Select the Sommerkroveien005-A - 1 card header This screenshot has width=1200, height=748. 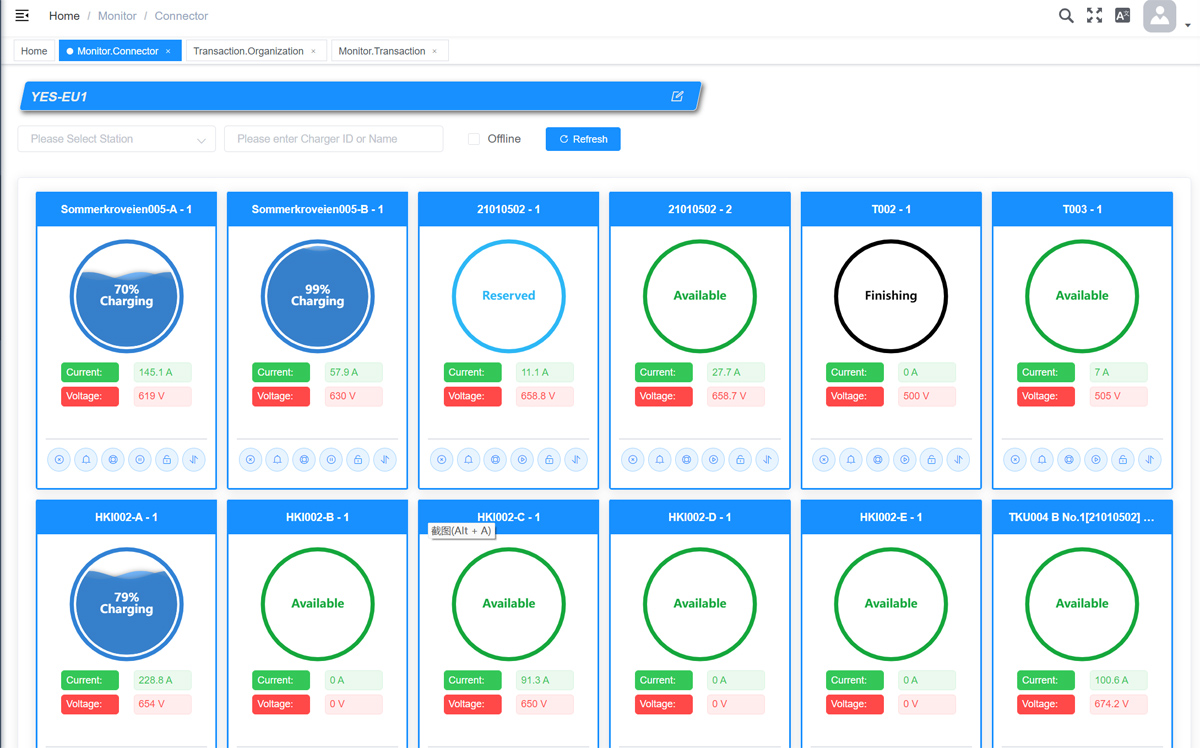pyautogui.click(x=126, y=209)
